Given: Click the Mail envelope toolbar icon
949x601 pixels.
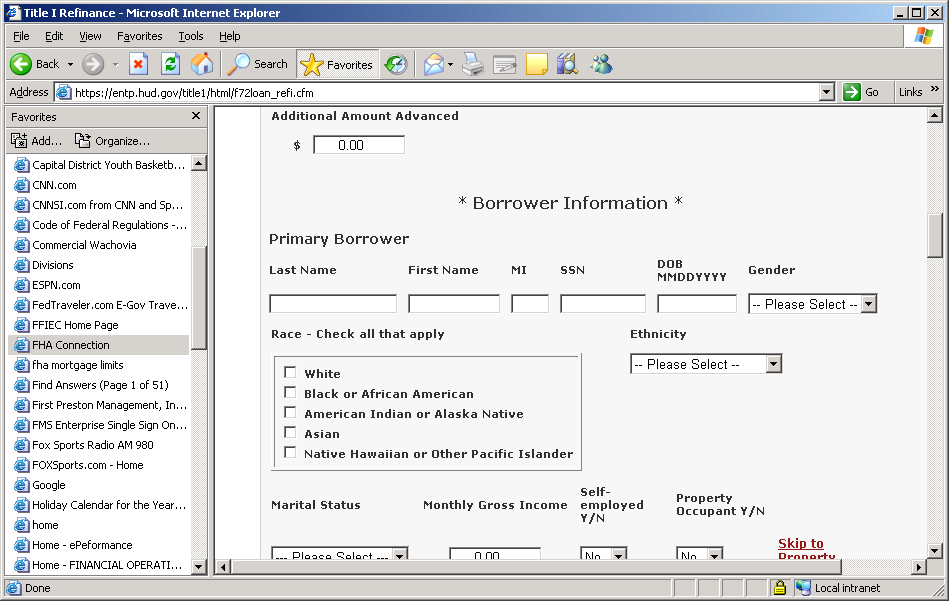Looking at the screenshot, I should pos(433,64).
